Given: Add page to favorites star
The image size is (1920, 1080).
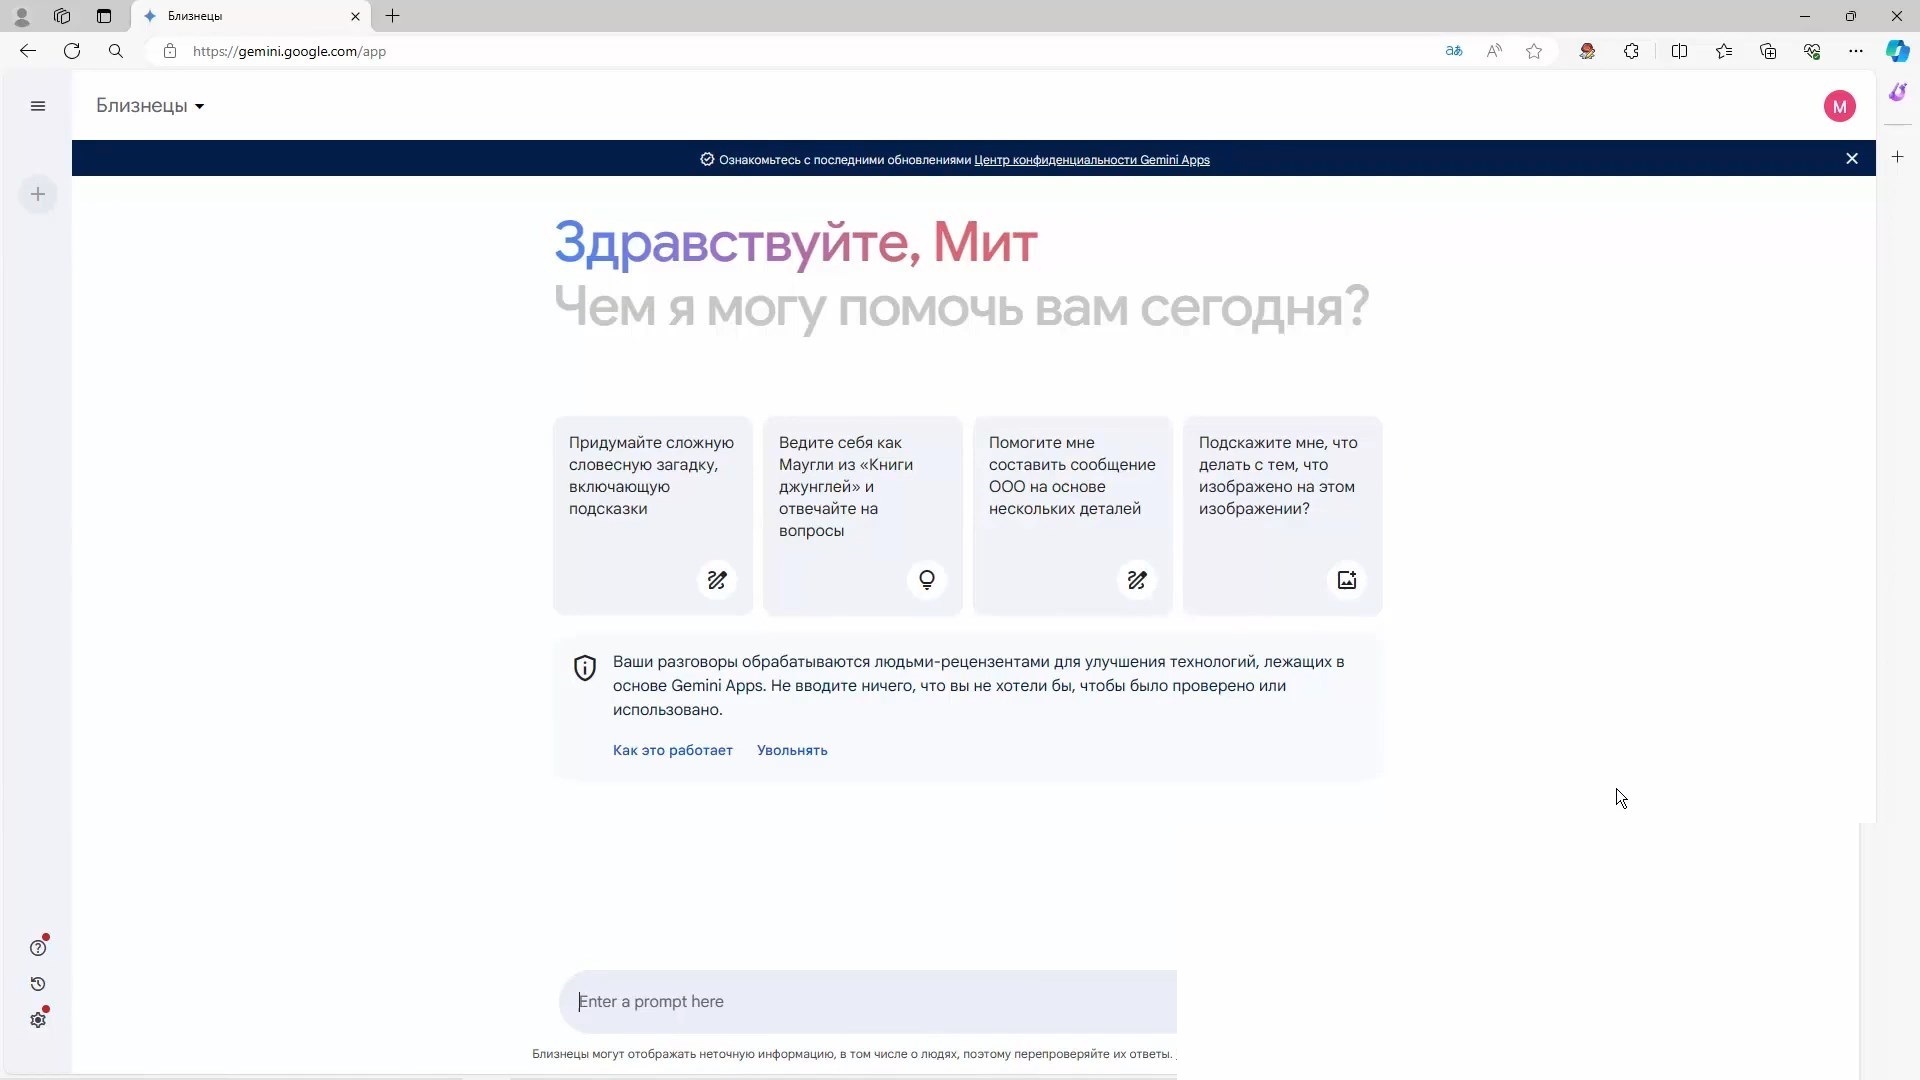Looking at the screenshot, I should tap(1534, 51).
